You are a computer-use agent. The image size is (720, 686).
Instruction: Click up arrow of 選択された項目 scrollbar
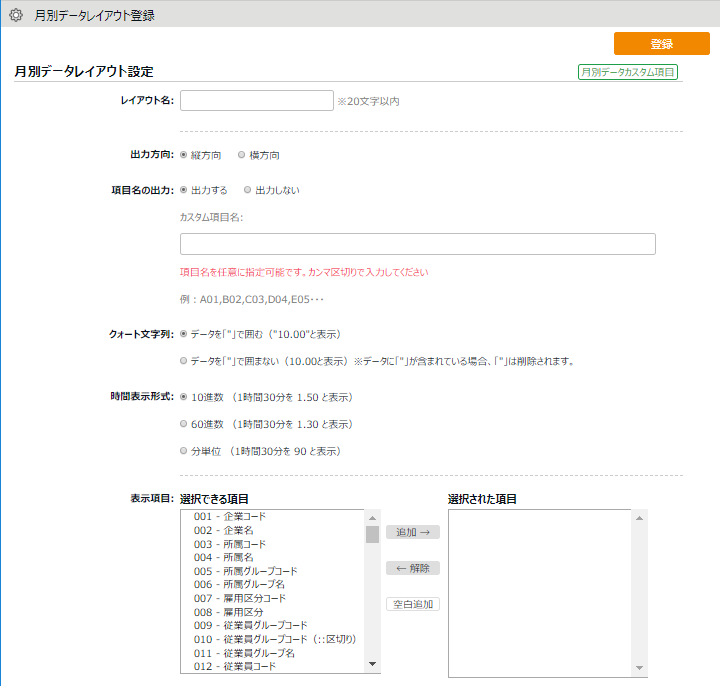(x=639, y=518)
